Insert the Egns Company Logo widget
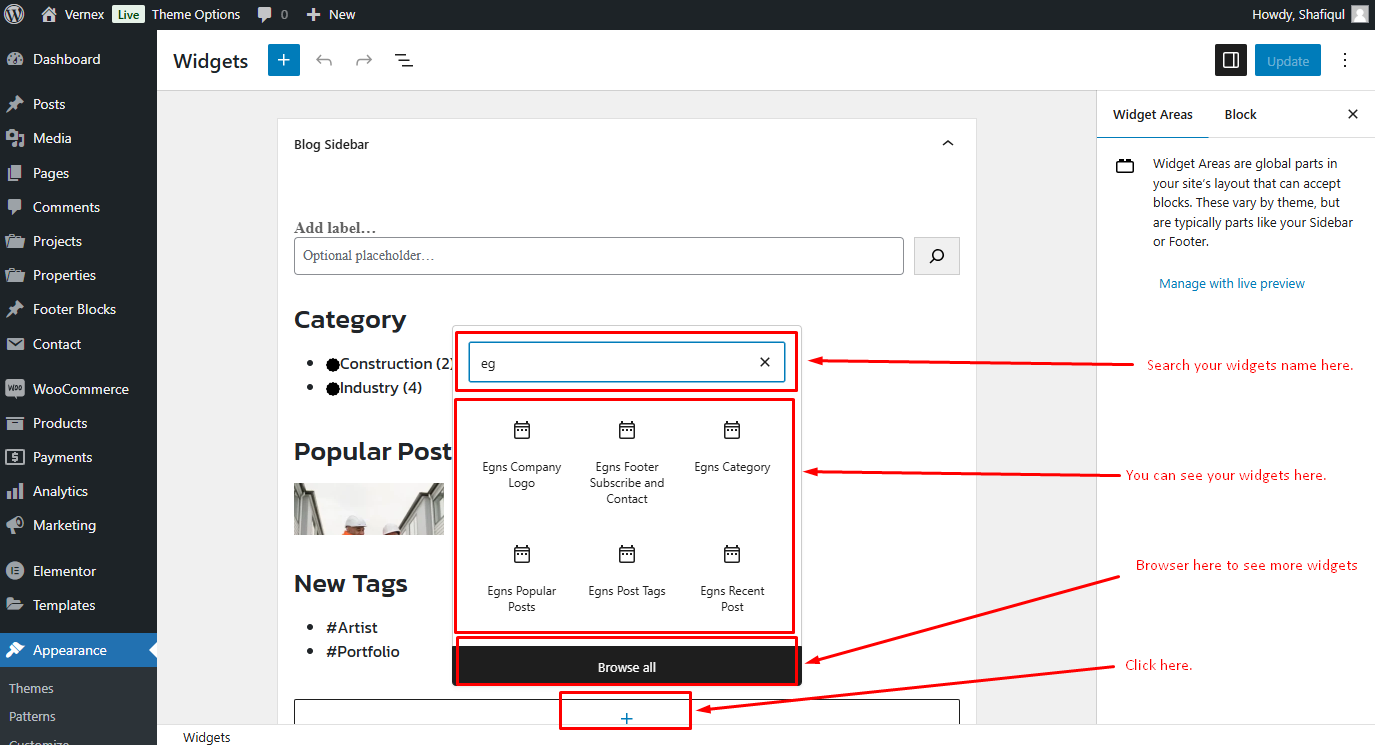 522,454
